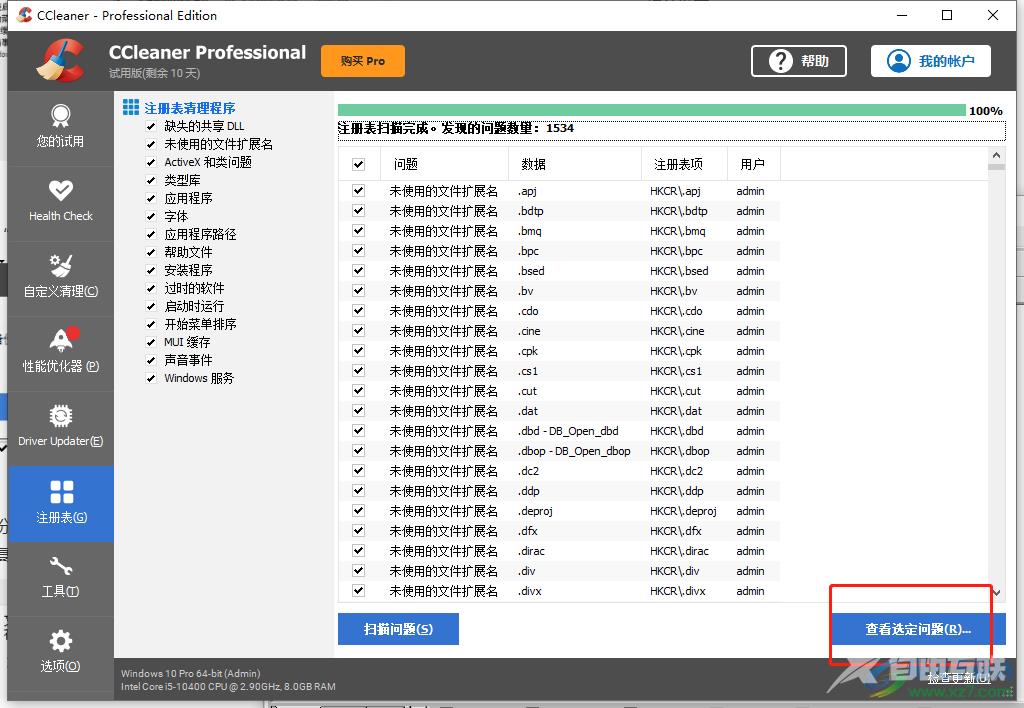This screenshot has height=708, width=1024.
Task: Click the 购买 Pro button
Action: 362,60
